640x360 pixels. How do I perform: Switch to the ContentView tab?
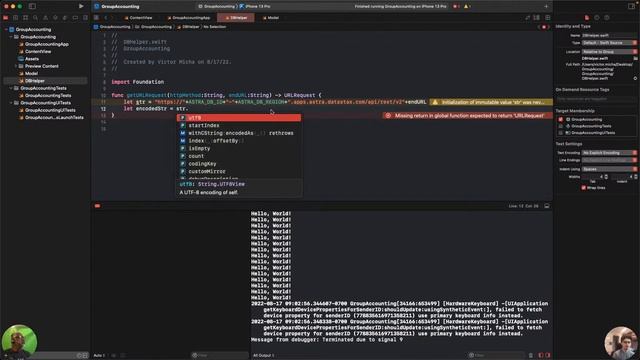139,18
